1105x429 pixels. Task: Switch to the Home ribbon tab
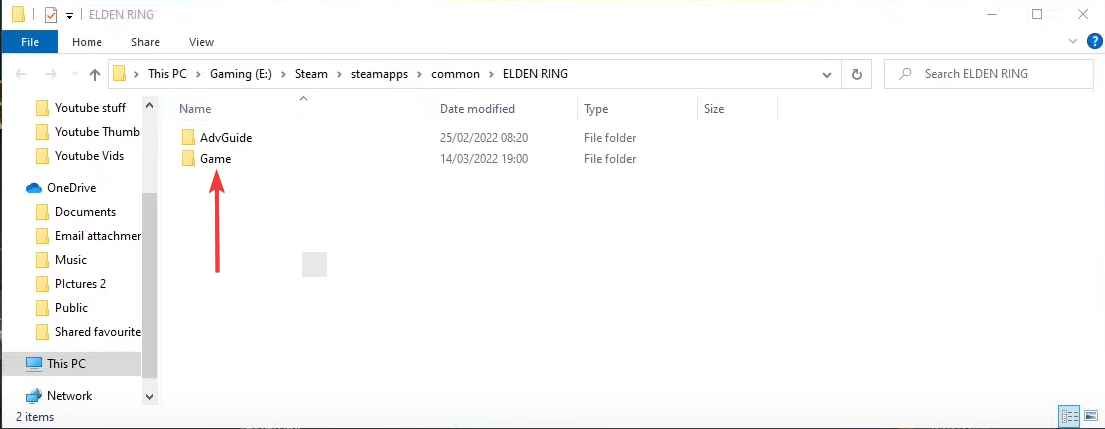pyautogui.click(x=87, y=42)
